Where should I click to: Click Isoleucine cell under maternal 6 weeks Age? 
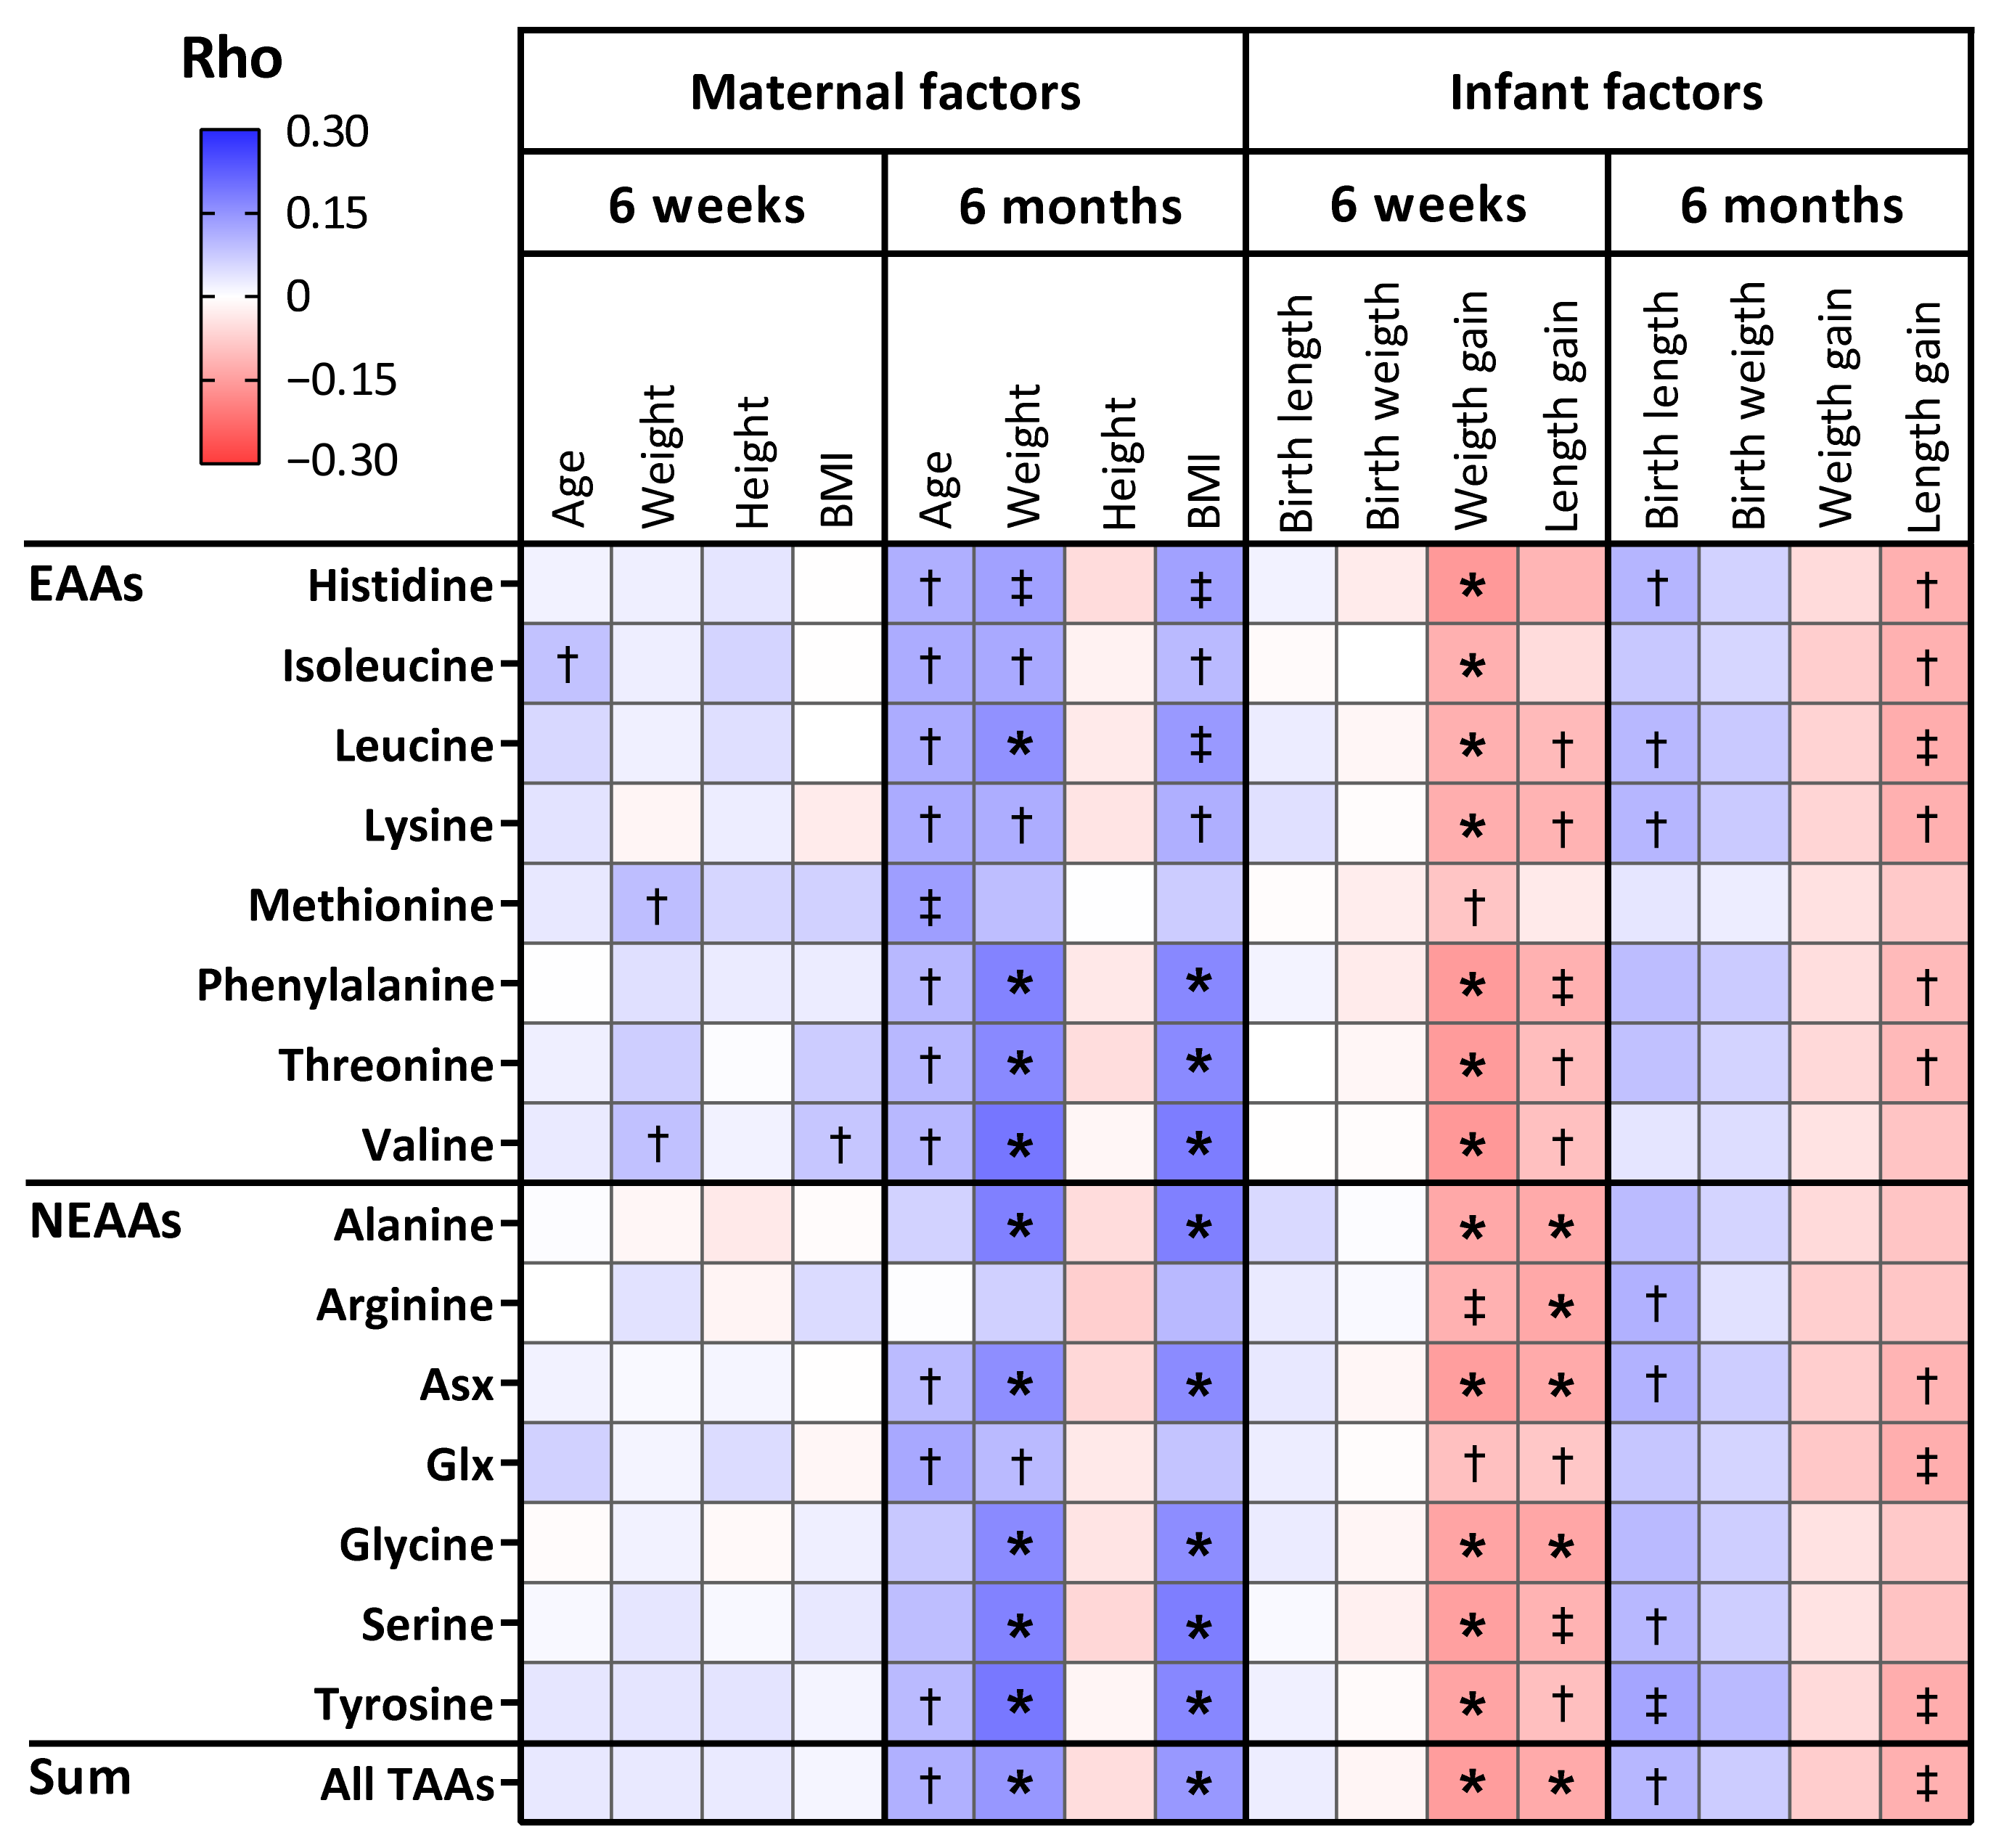[566, 664]
